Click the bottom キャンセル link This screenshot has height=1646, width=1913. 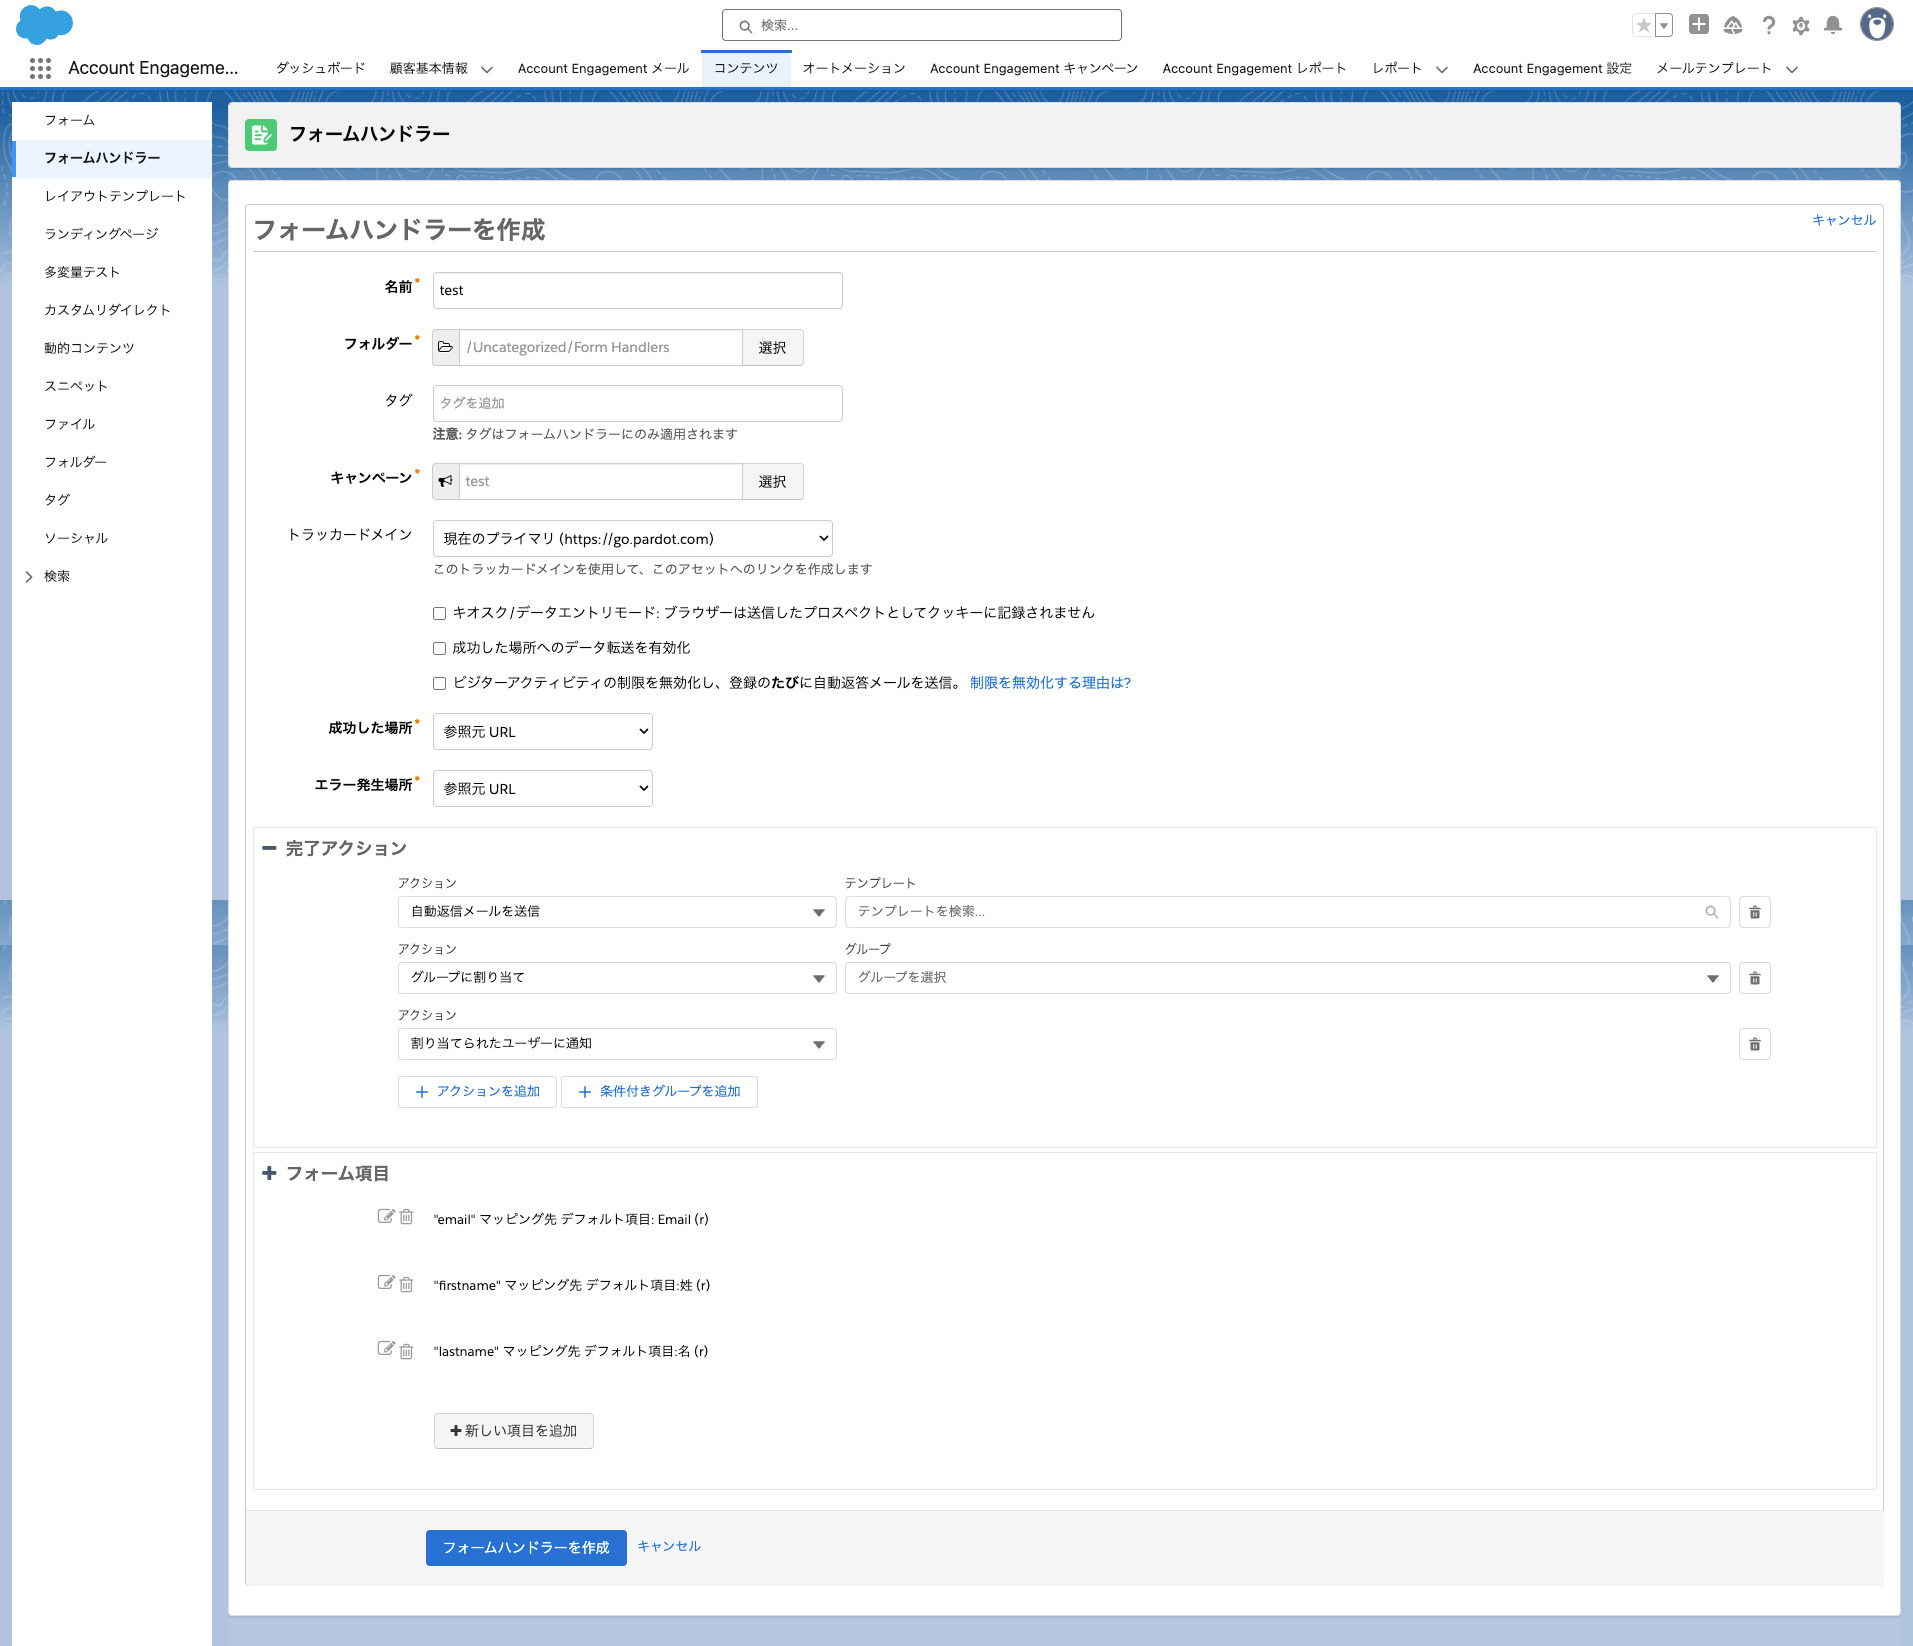pos(669,1546)
